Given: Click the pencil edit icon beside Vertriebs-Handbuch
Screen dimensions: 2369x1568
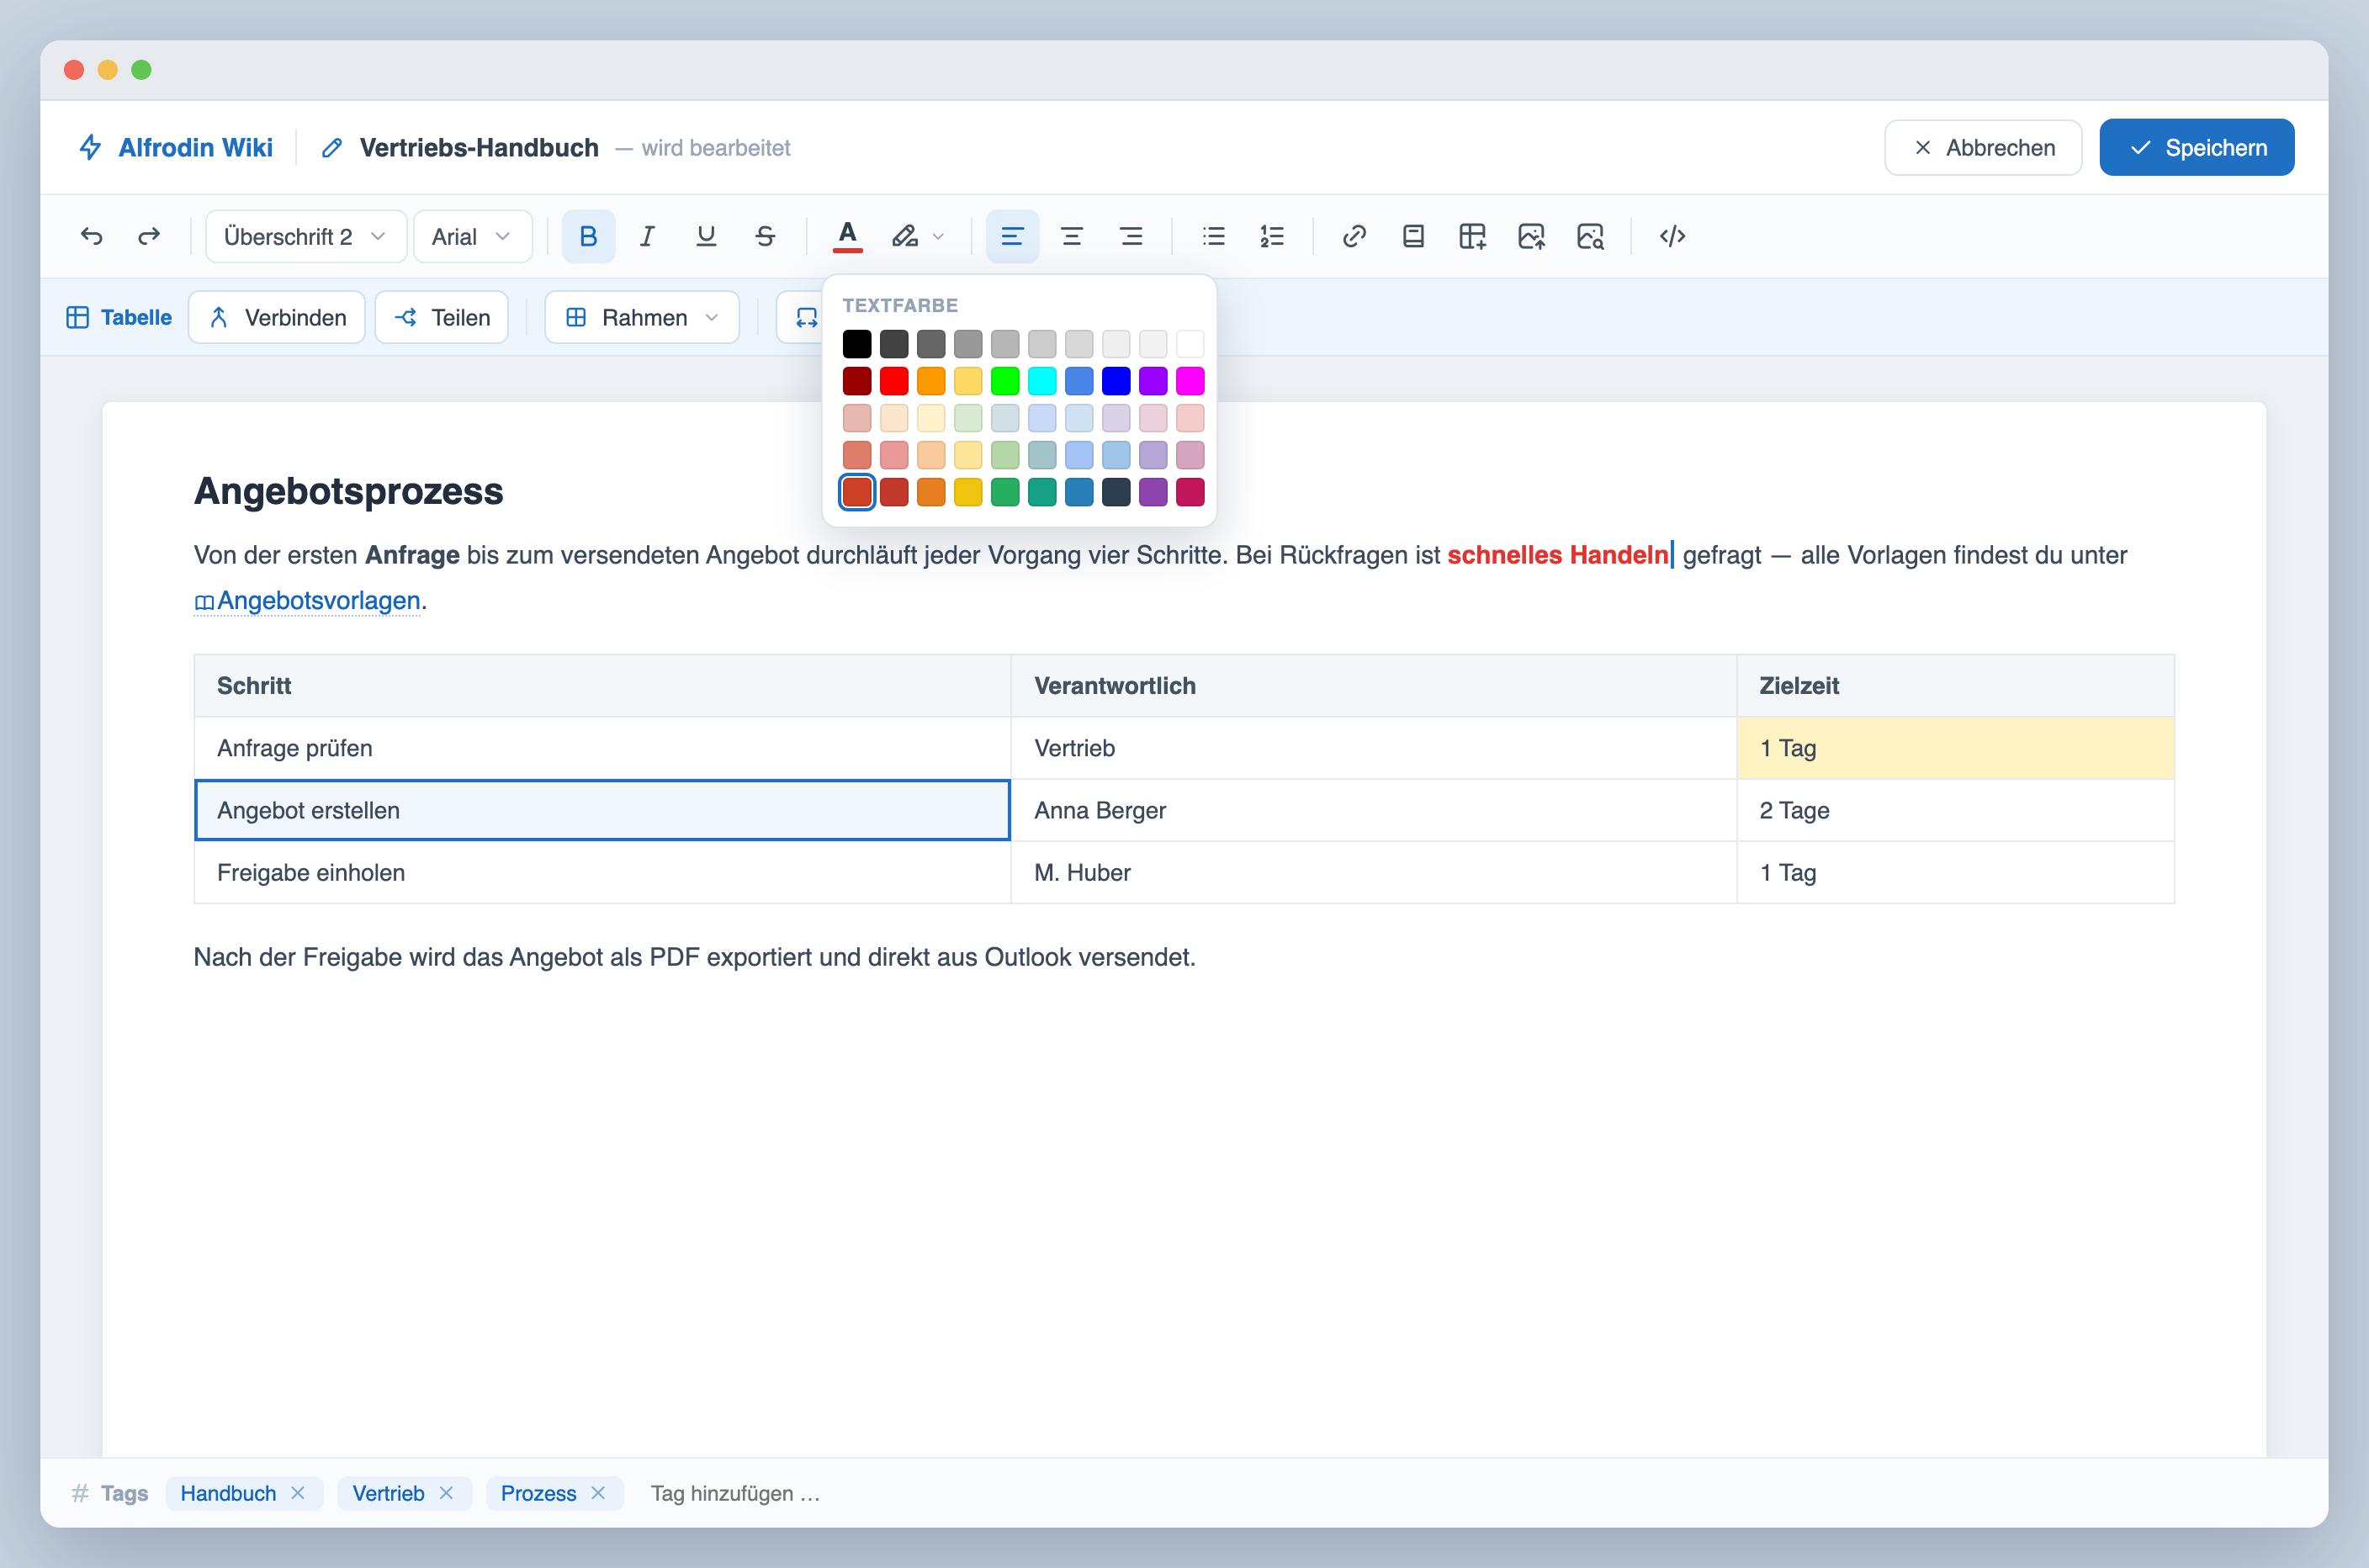Looking at the screenshot, I should coord(332,148).
